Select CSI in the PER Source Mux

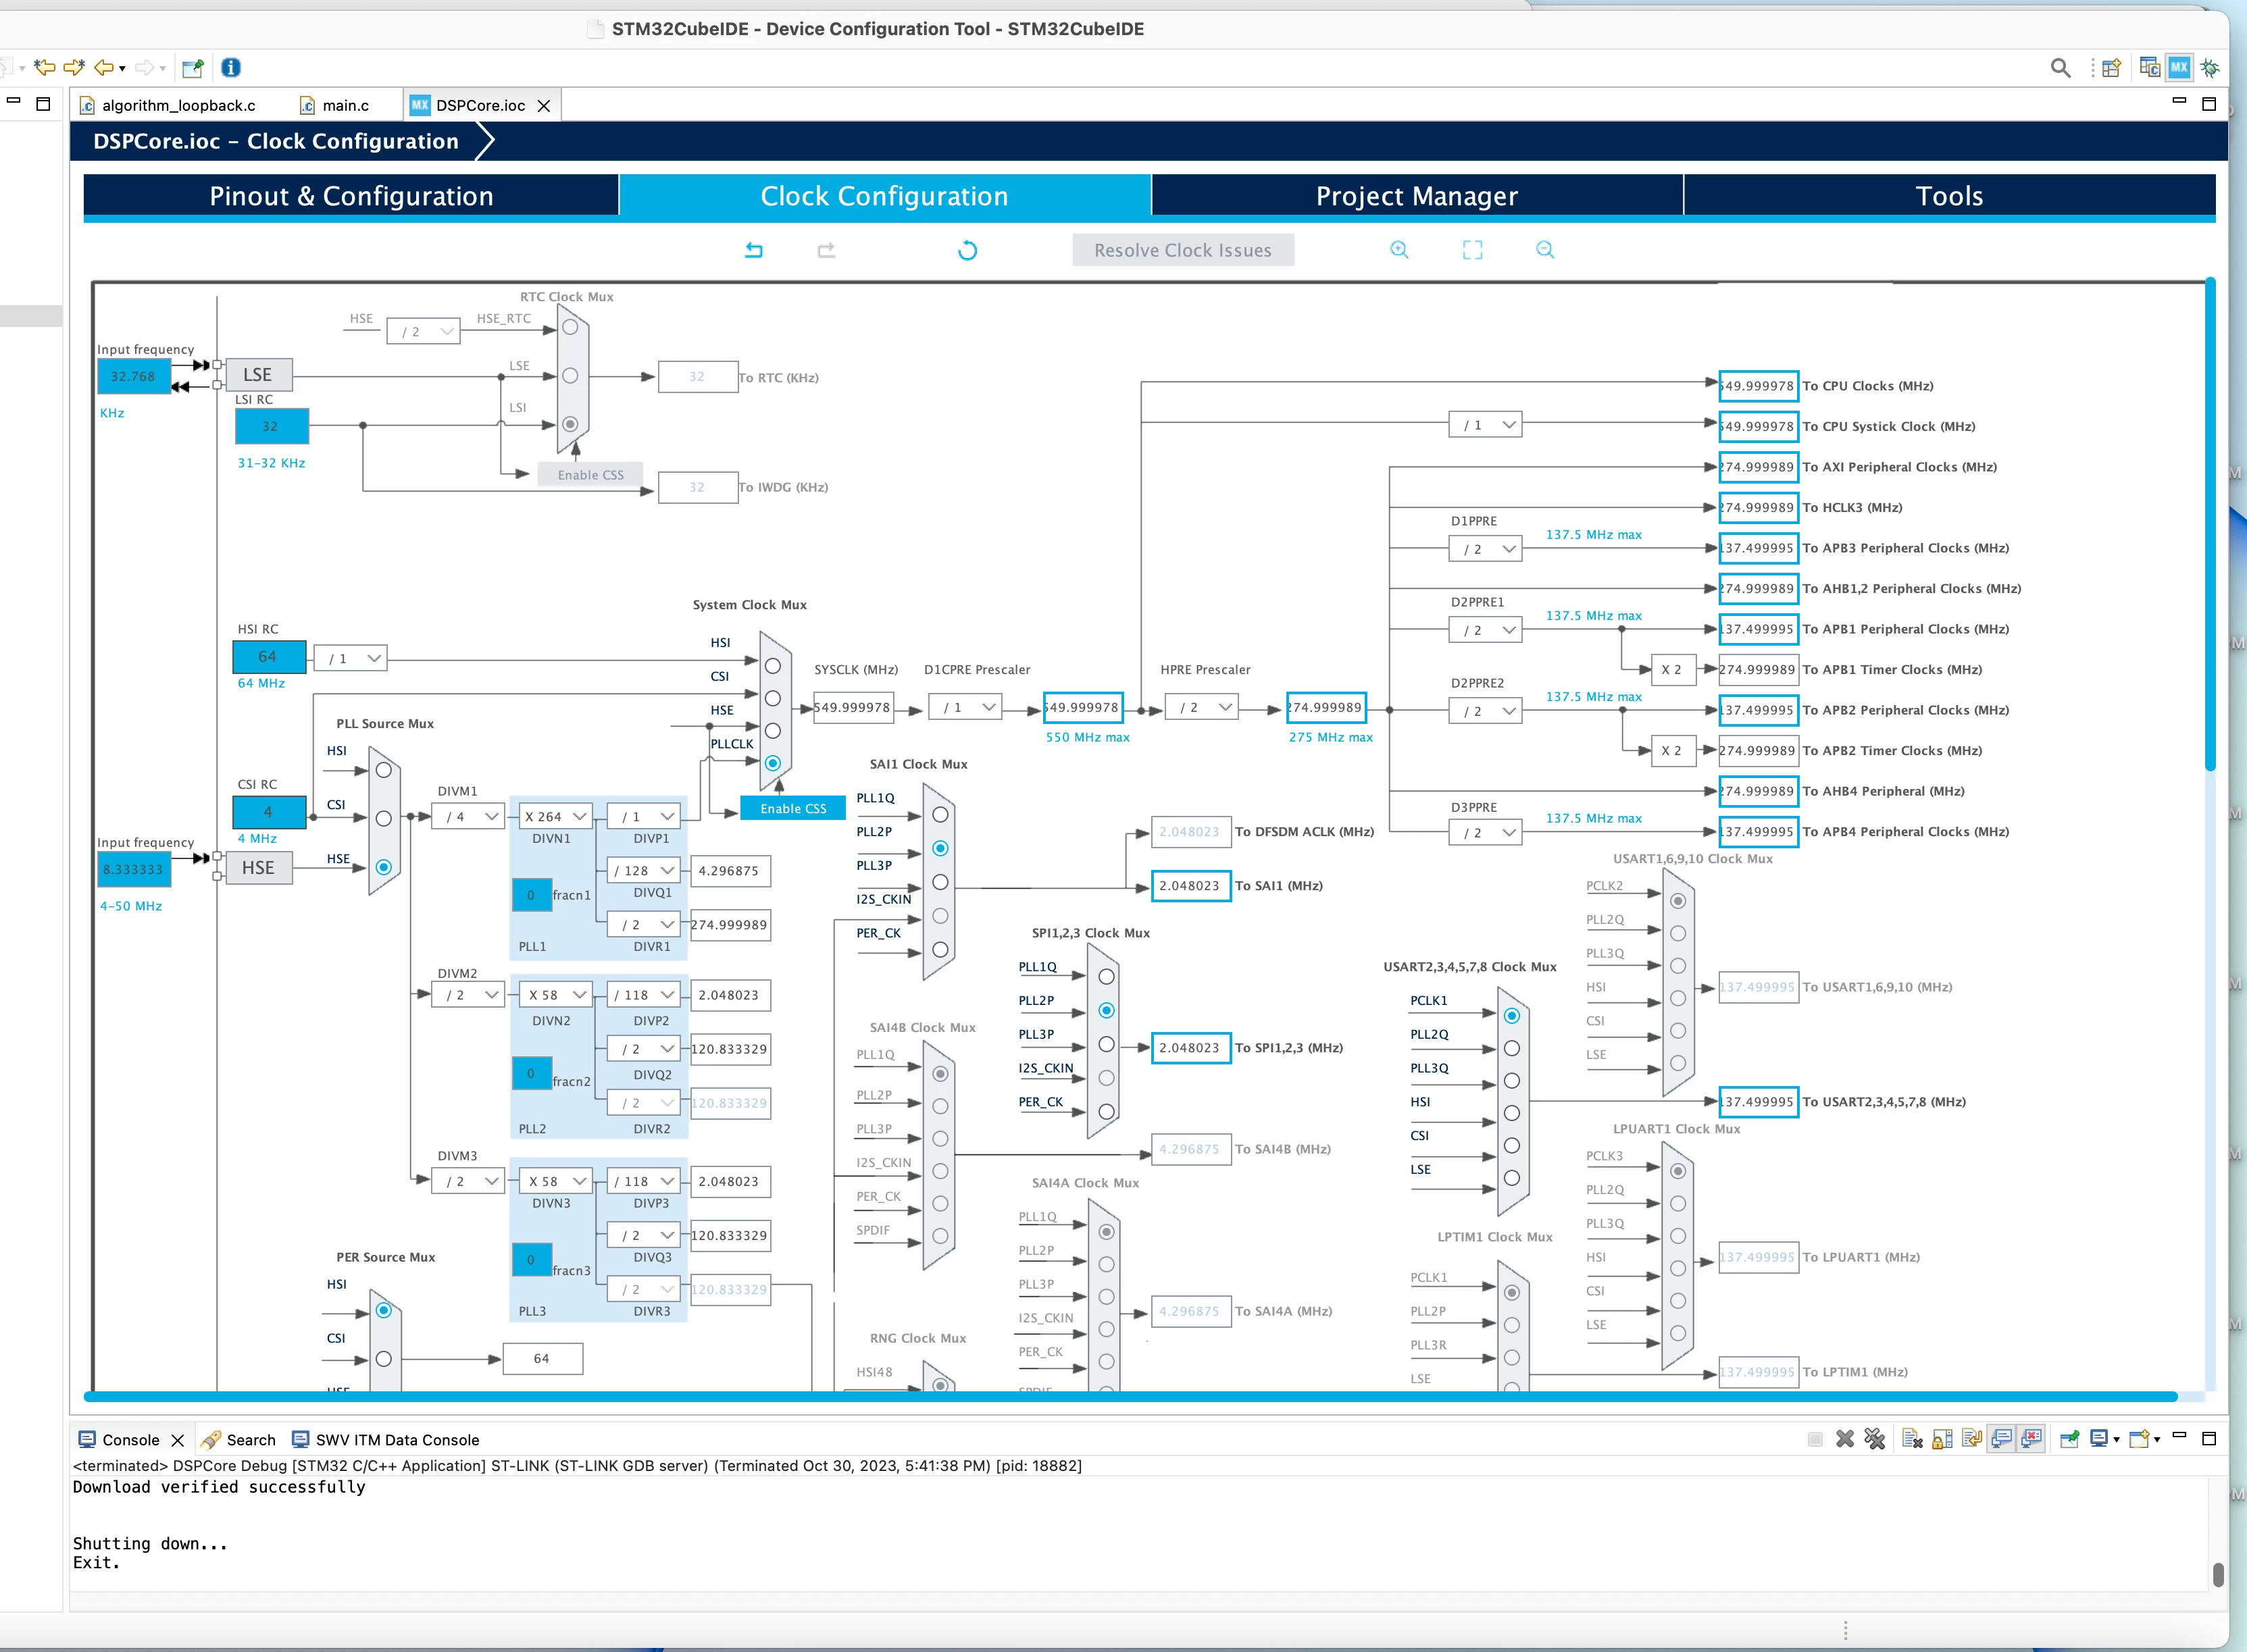pos(384,1359)
